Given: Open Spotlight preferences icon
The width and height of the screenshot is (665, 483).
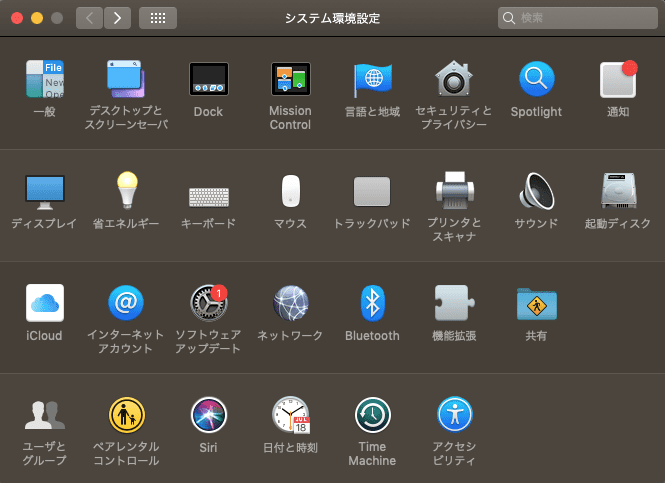Looking at the screenshot, I should coord(536,79).
